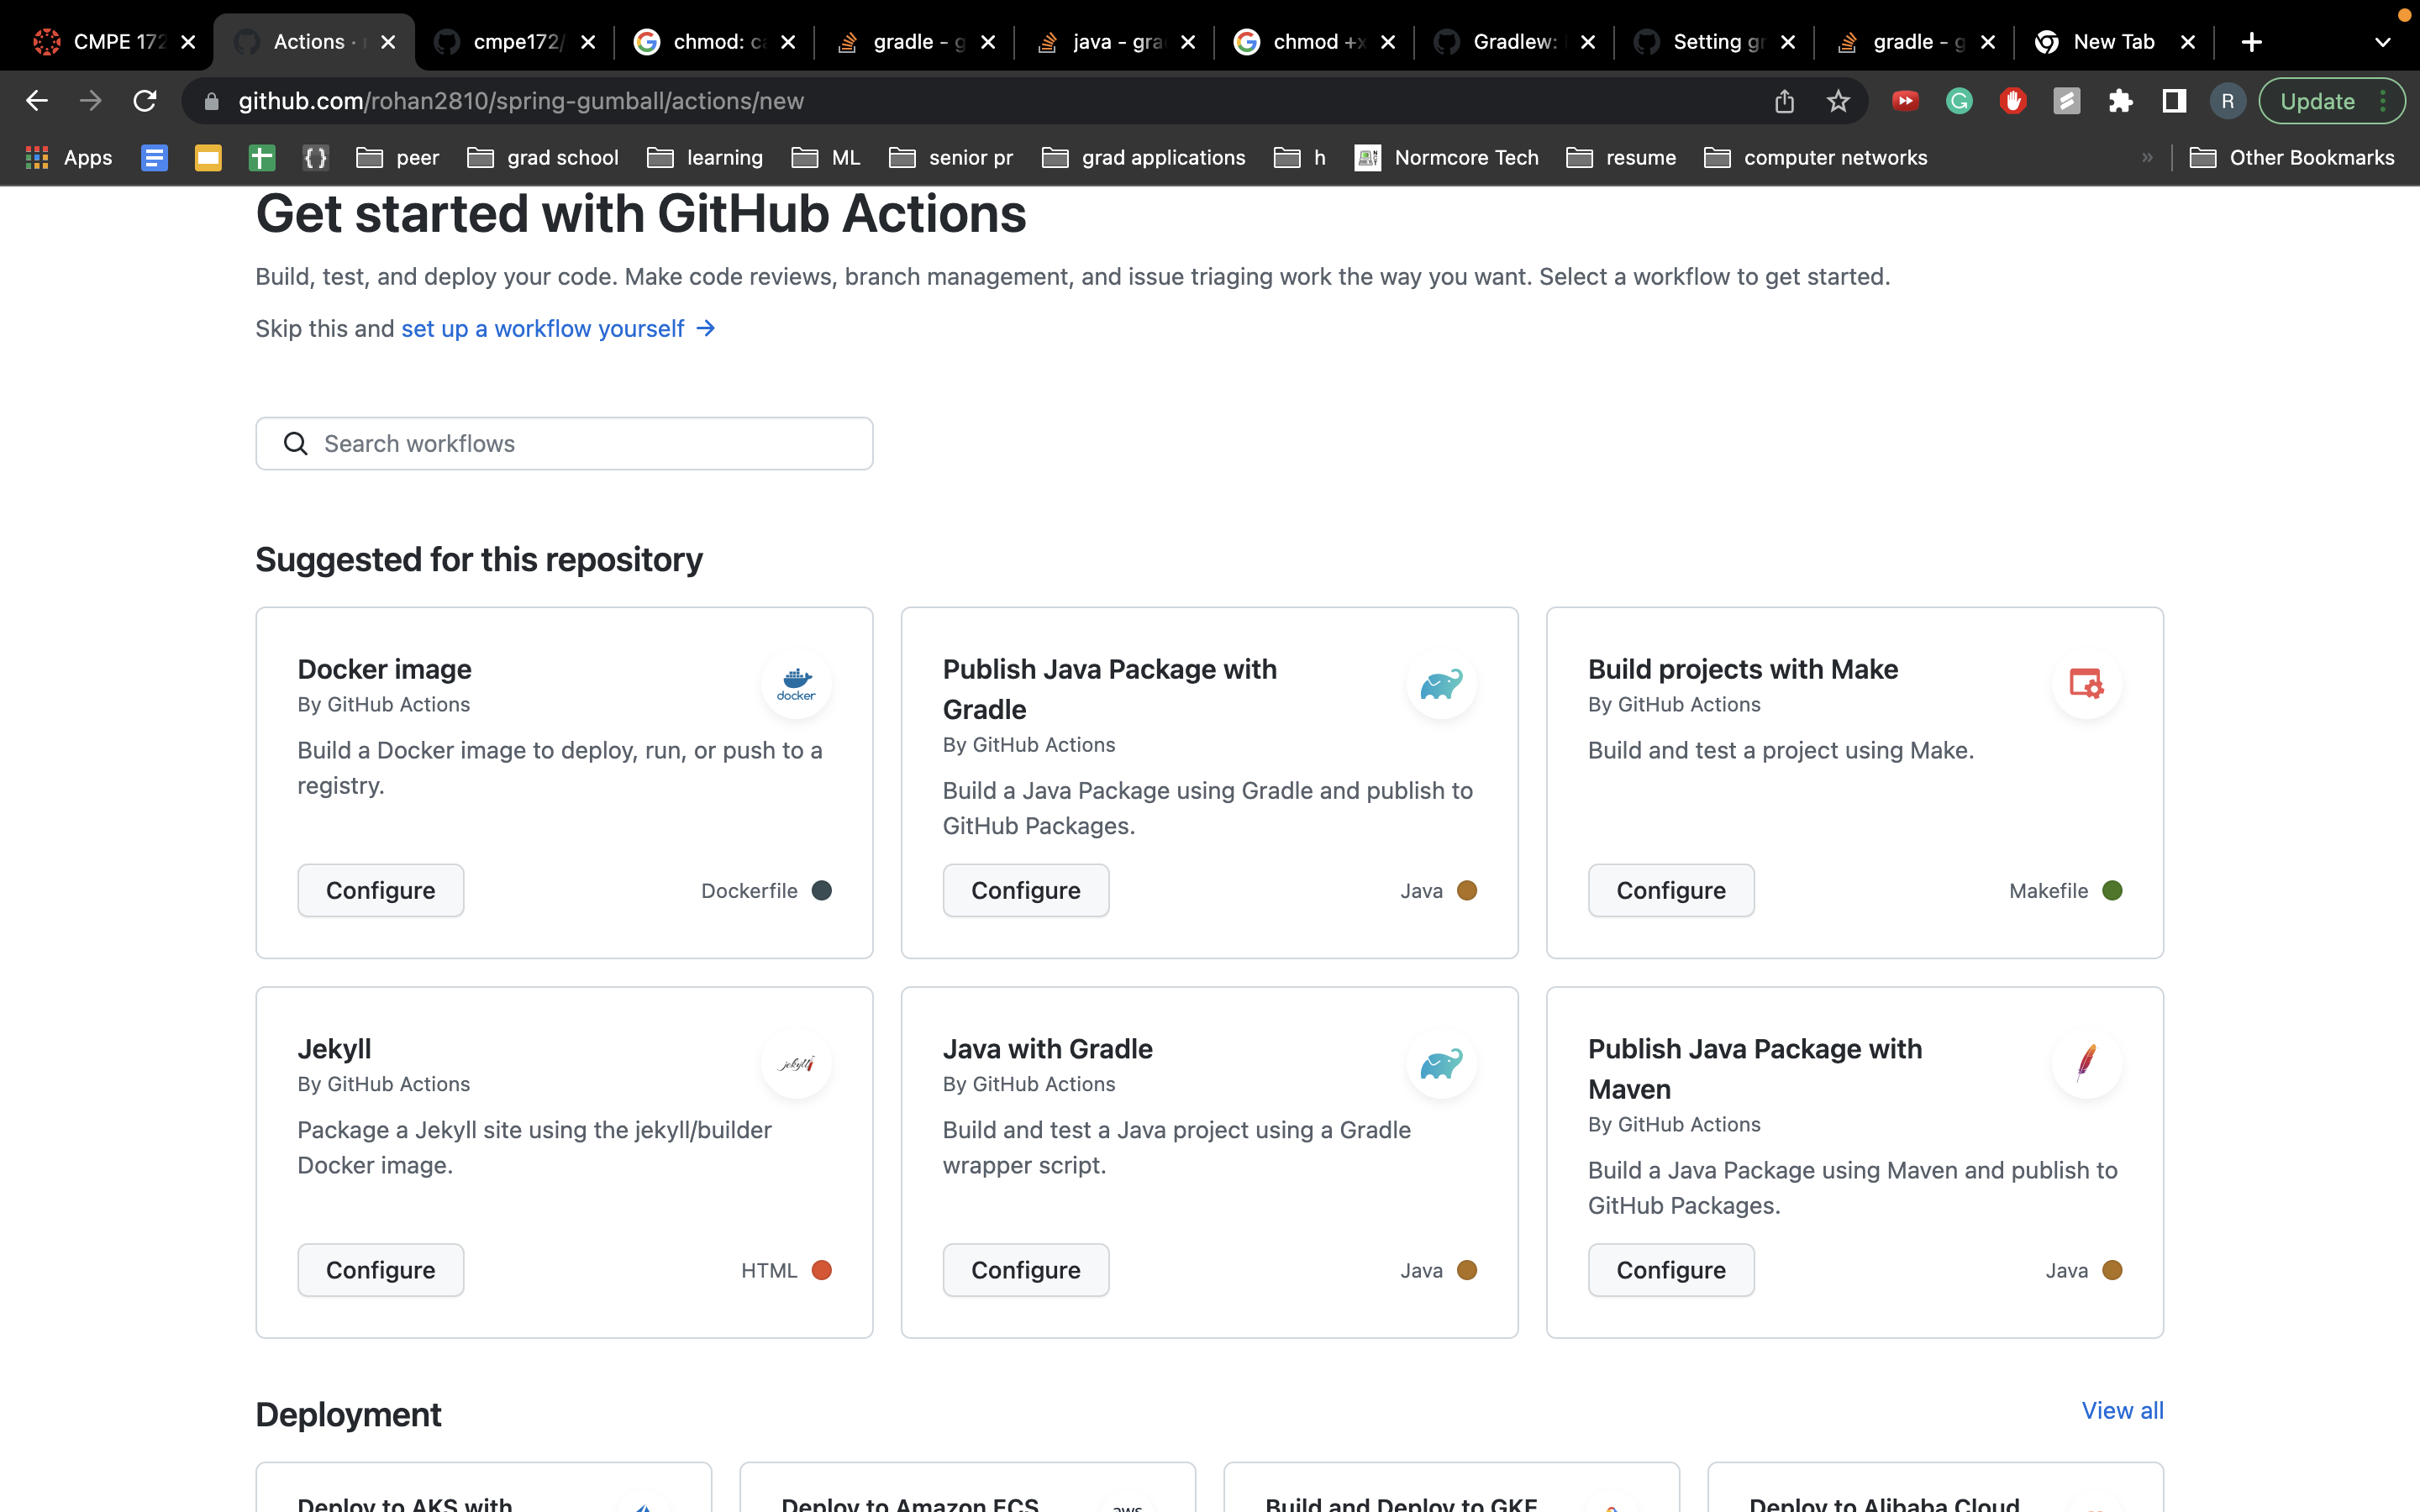
Task: Switch to the Gradlew GitHub tab
Action: click(x=1513, y=42)
